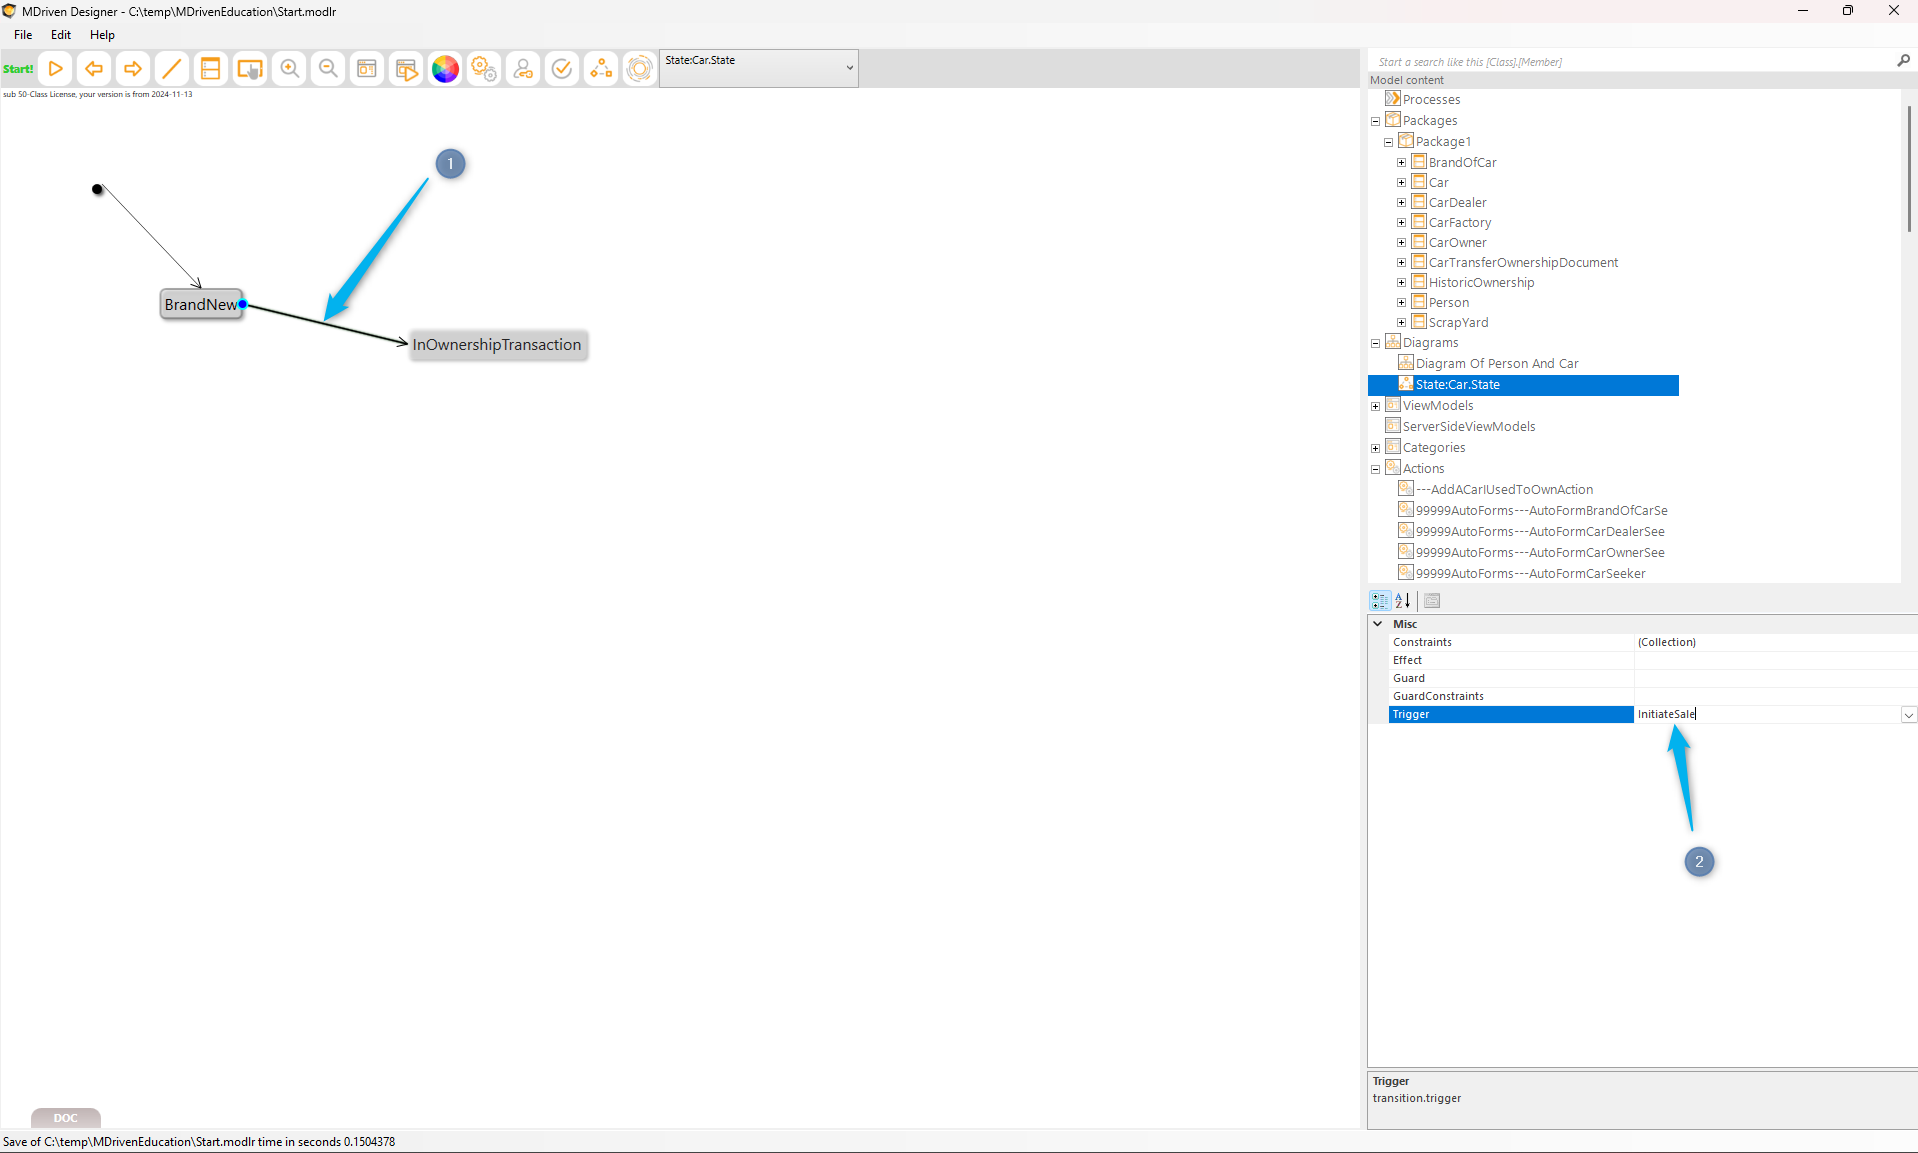
Task: Click the model search input field
Action: pyautogui.click(x=1630, y=62)
